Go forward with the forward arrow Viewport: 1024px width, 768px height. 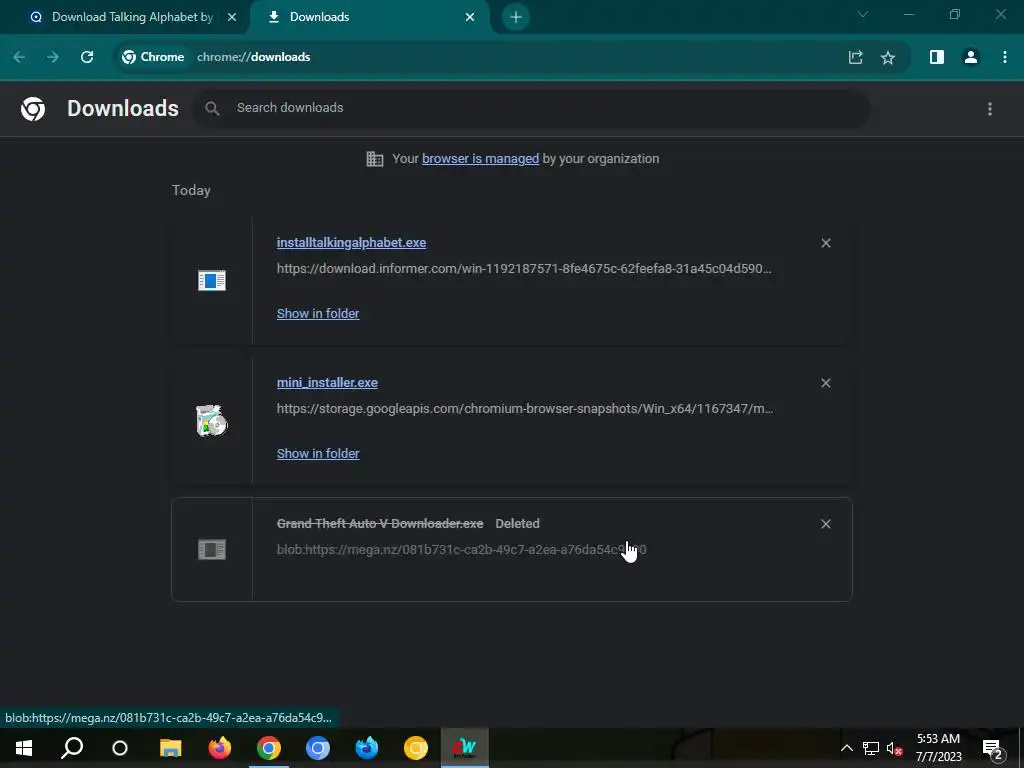point(53,57)
